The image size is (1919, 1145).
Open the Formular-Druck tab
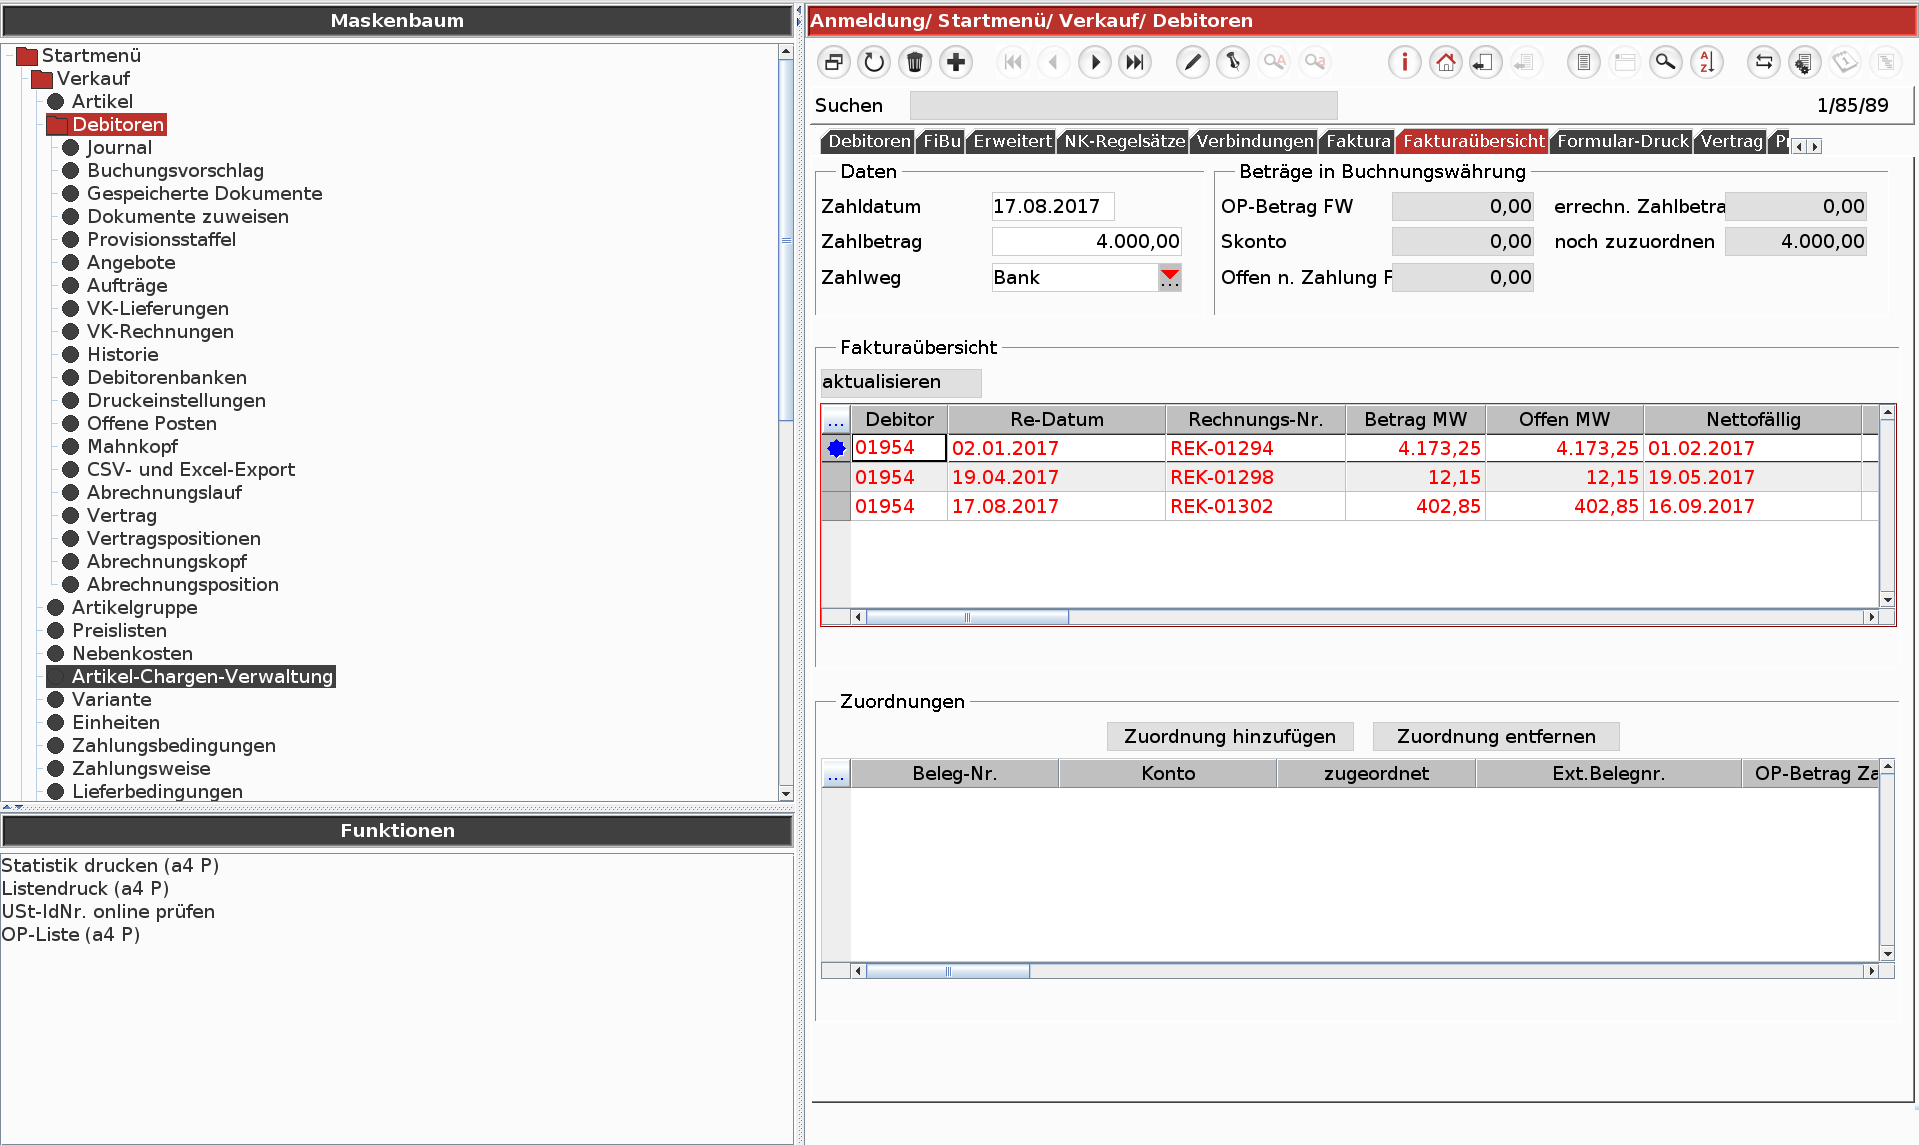pos(1622,142)
